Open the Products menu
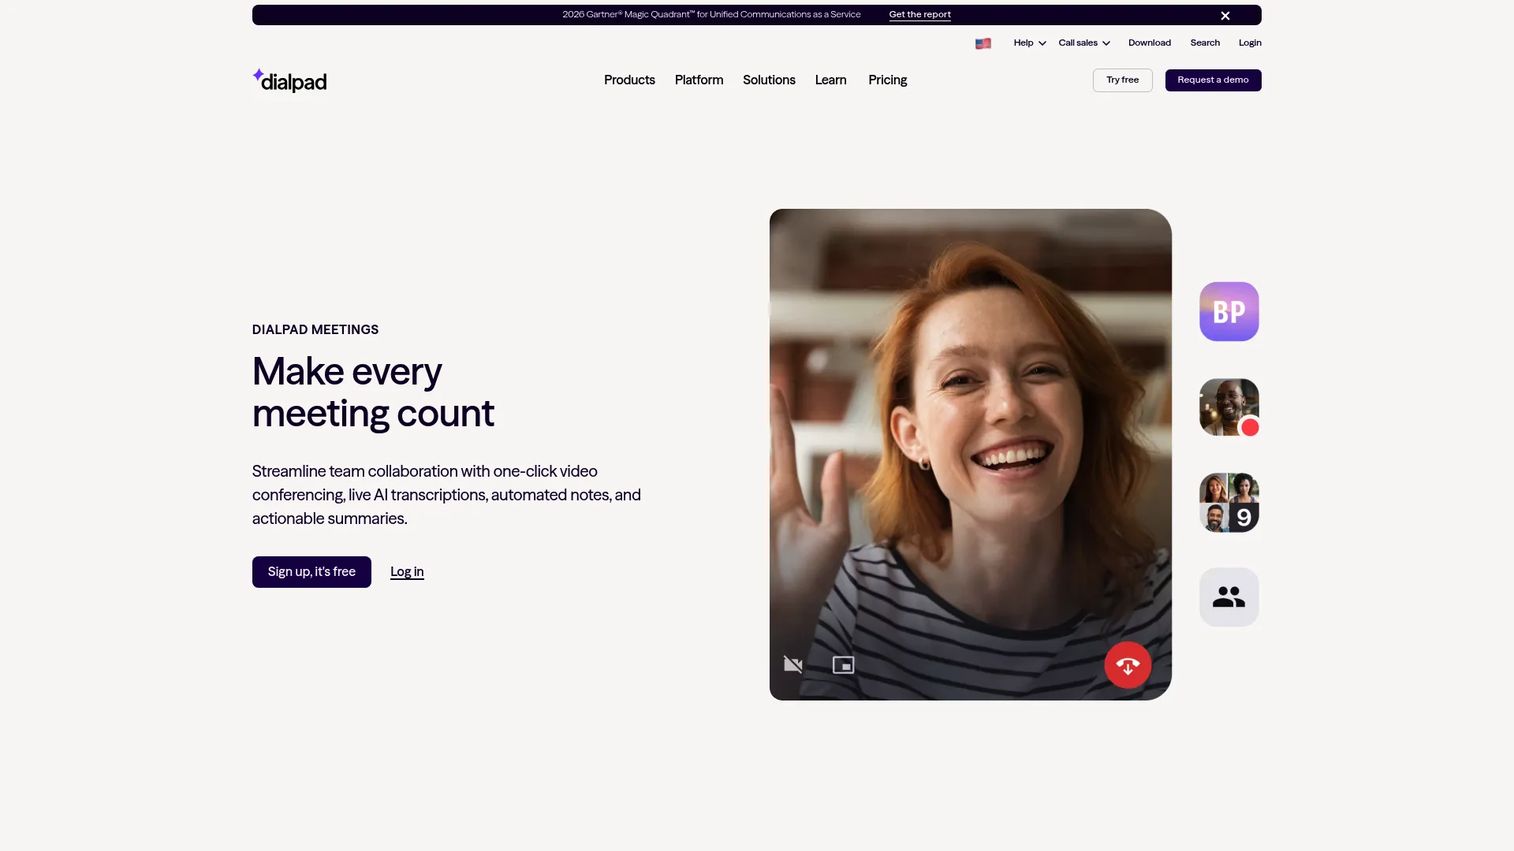1514x851 pixels. 629,80
